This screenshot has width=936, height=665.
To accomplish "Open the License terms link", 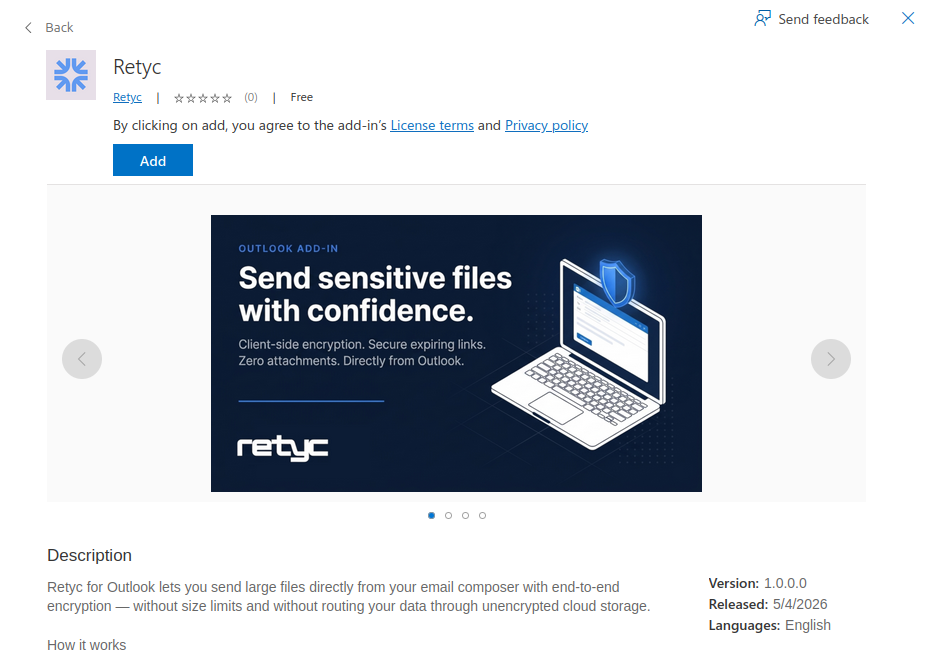I will click(x=432, y=125).
